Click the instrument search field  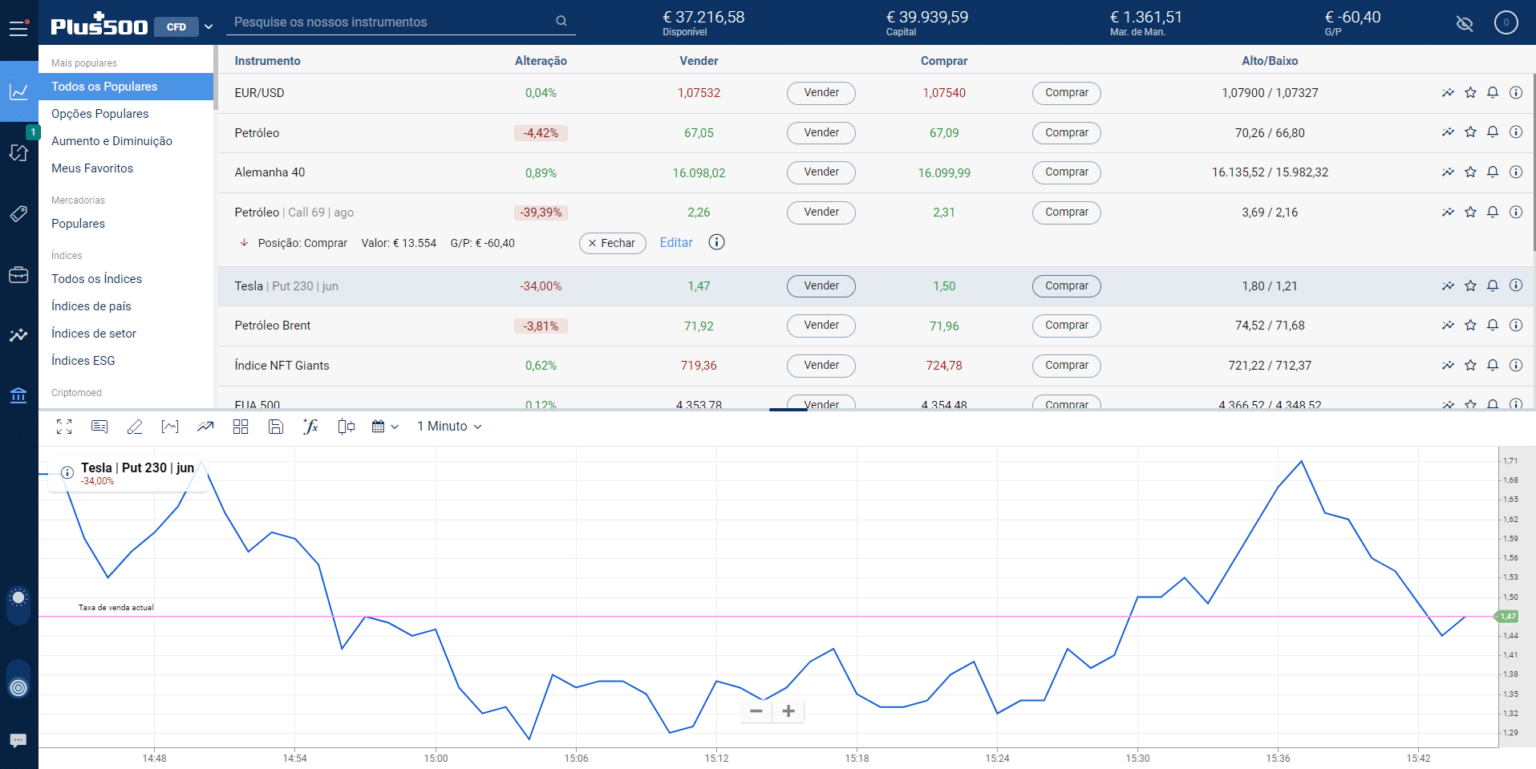pyautogui.click(x=390, y=21)
